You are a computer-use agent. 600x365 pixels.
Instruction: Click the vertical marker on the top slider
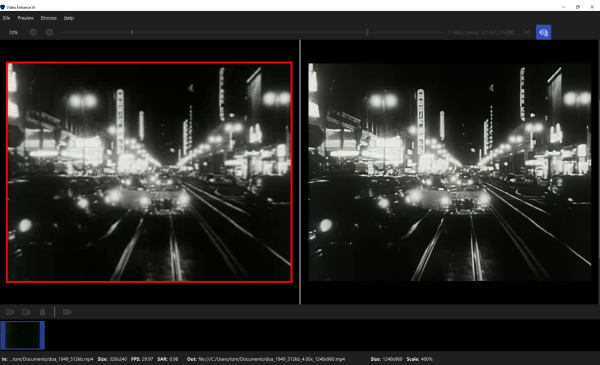coord(367,33)
